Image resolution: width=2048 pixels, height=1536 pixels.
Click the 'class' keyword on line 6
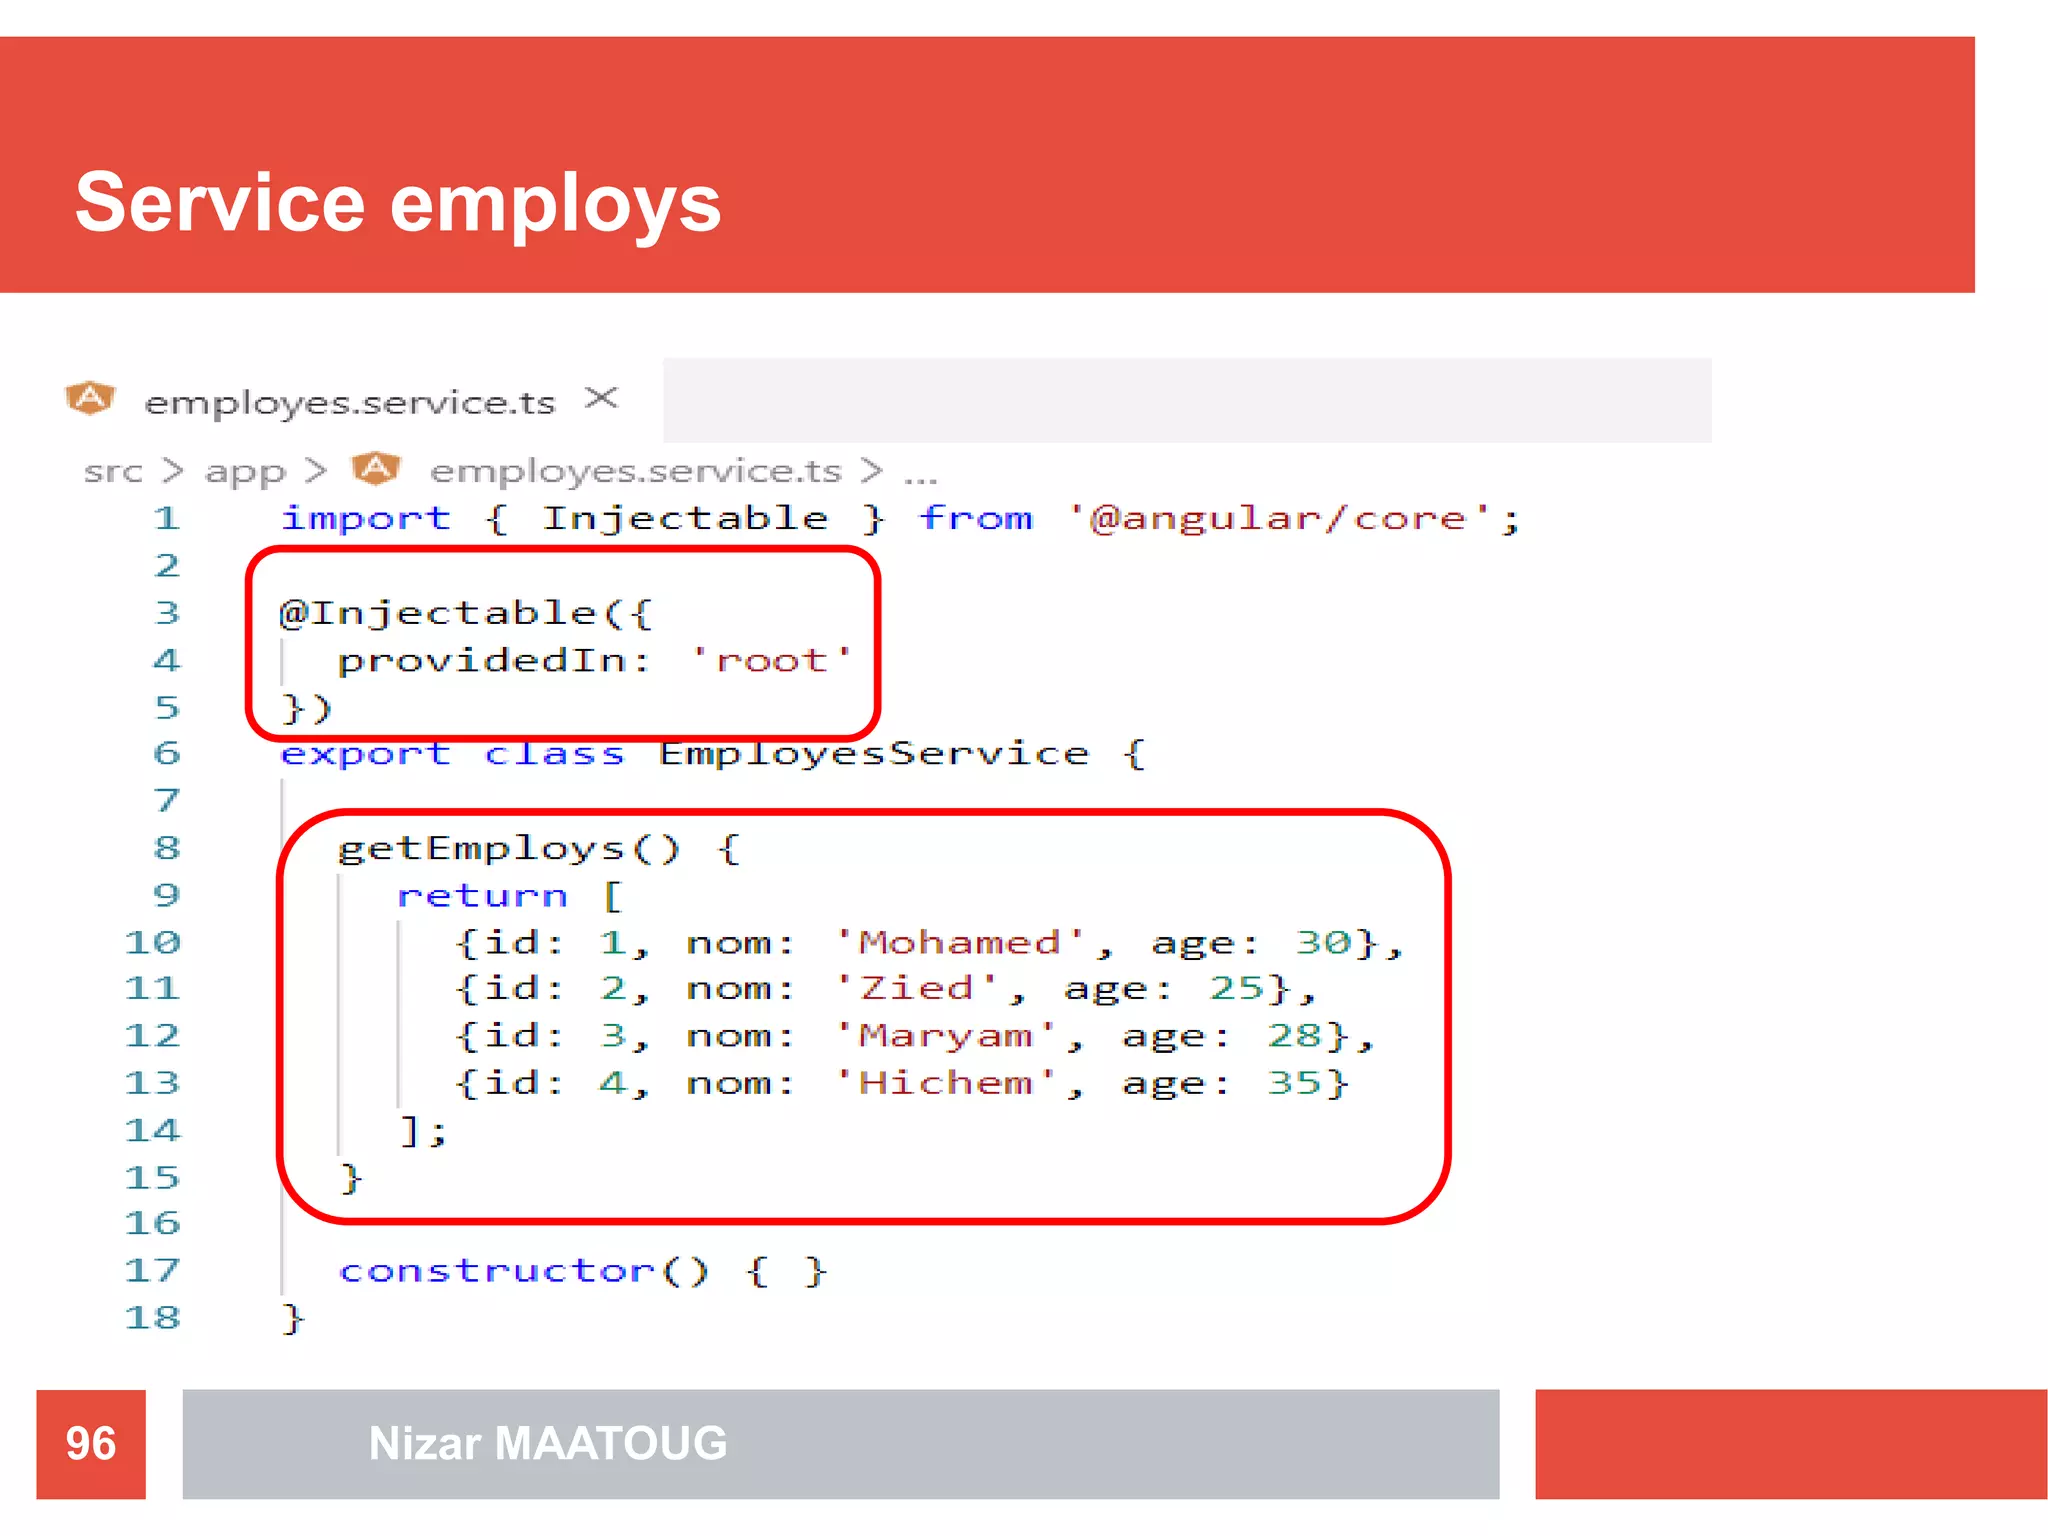point(554,754)
